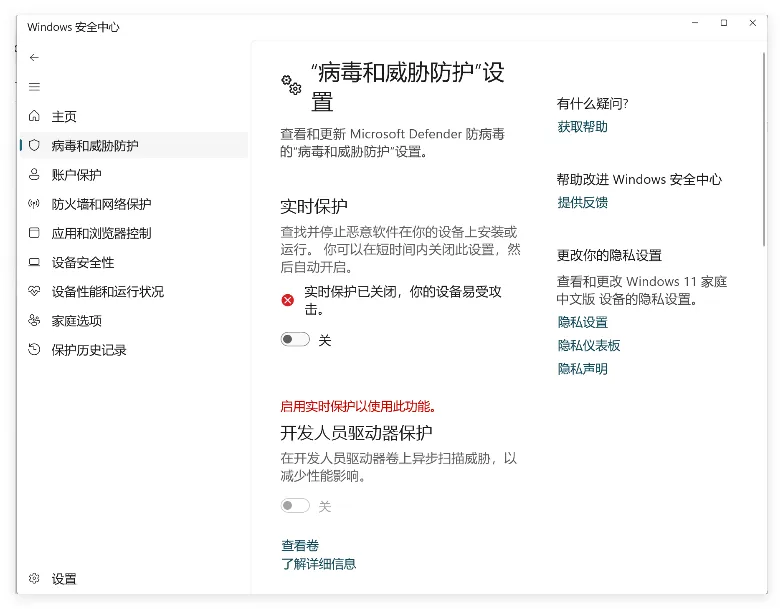Image resolution: width=783 pixels, height=609 pixels.
Task: Click the red error icon for 实时保护
Action: [x=288, y=300]
